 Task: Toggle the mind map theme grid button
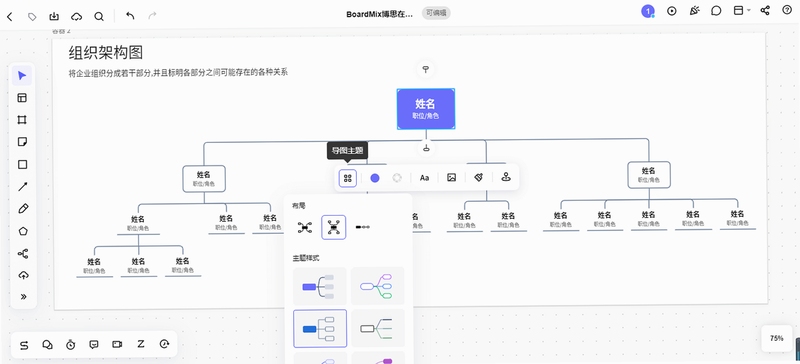pos(347,178)
